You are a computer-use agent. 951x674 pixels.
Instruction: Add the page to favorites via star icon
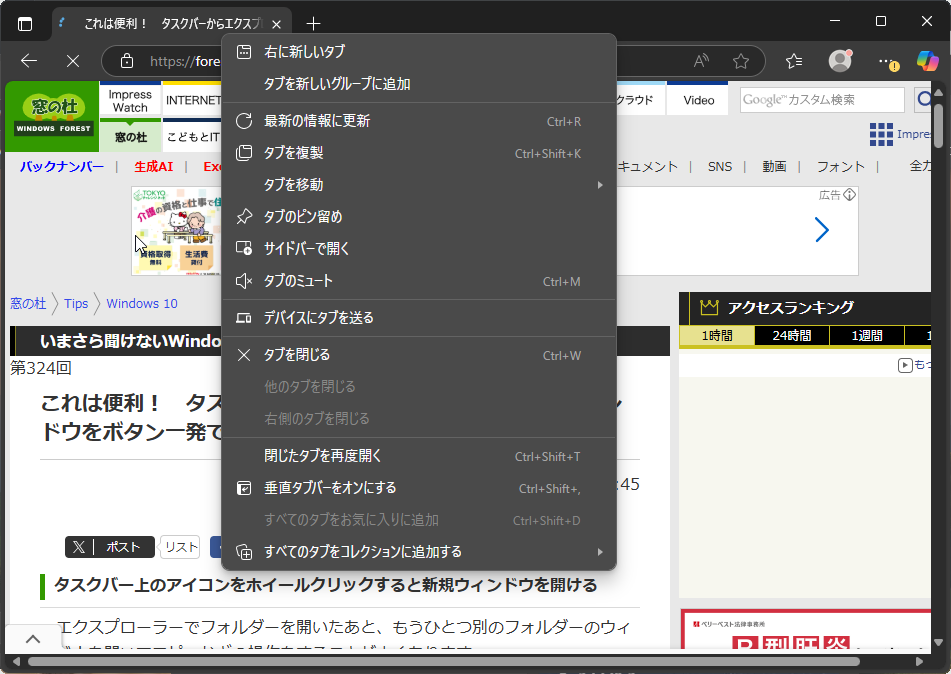(x=742, y=61)
